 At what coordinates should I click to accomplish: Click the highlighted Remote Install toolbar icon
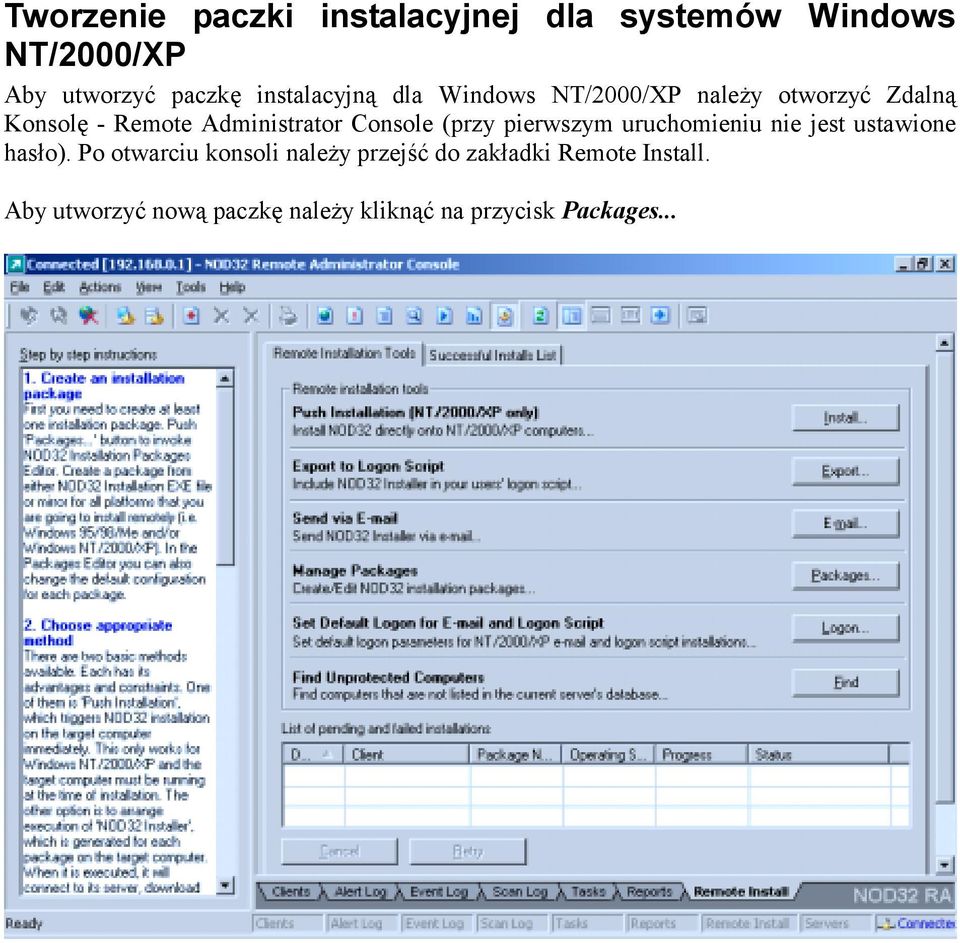(x=504, y=316)
